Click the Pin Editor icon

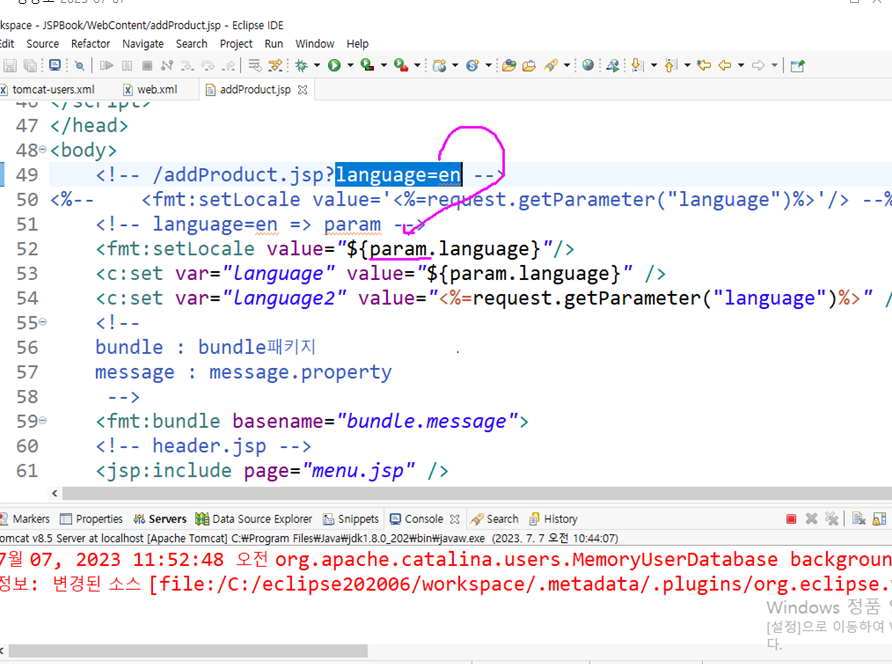[x=798, y=65]
